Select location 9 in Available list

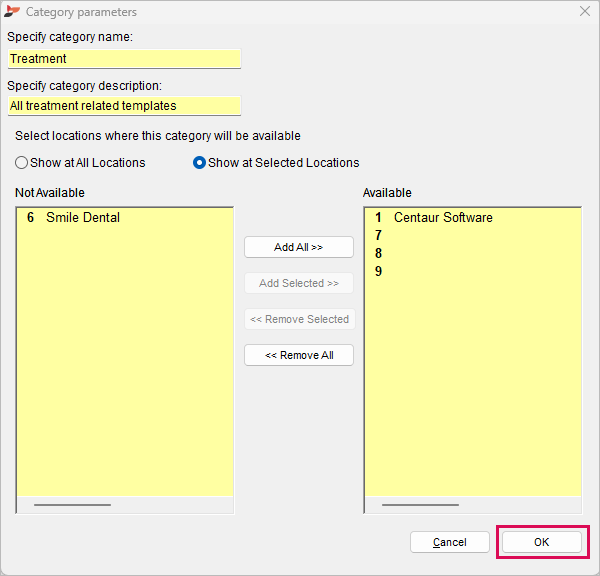(x=378, y=271)
